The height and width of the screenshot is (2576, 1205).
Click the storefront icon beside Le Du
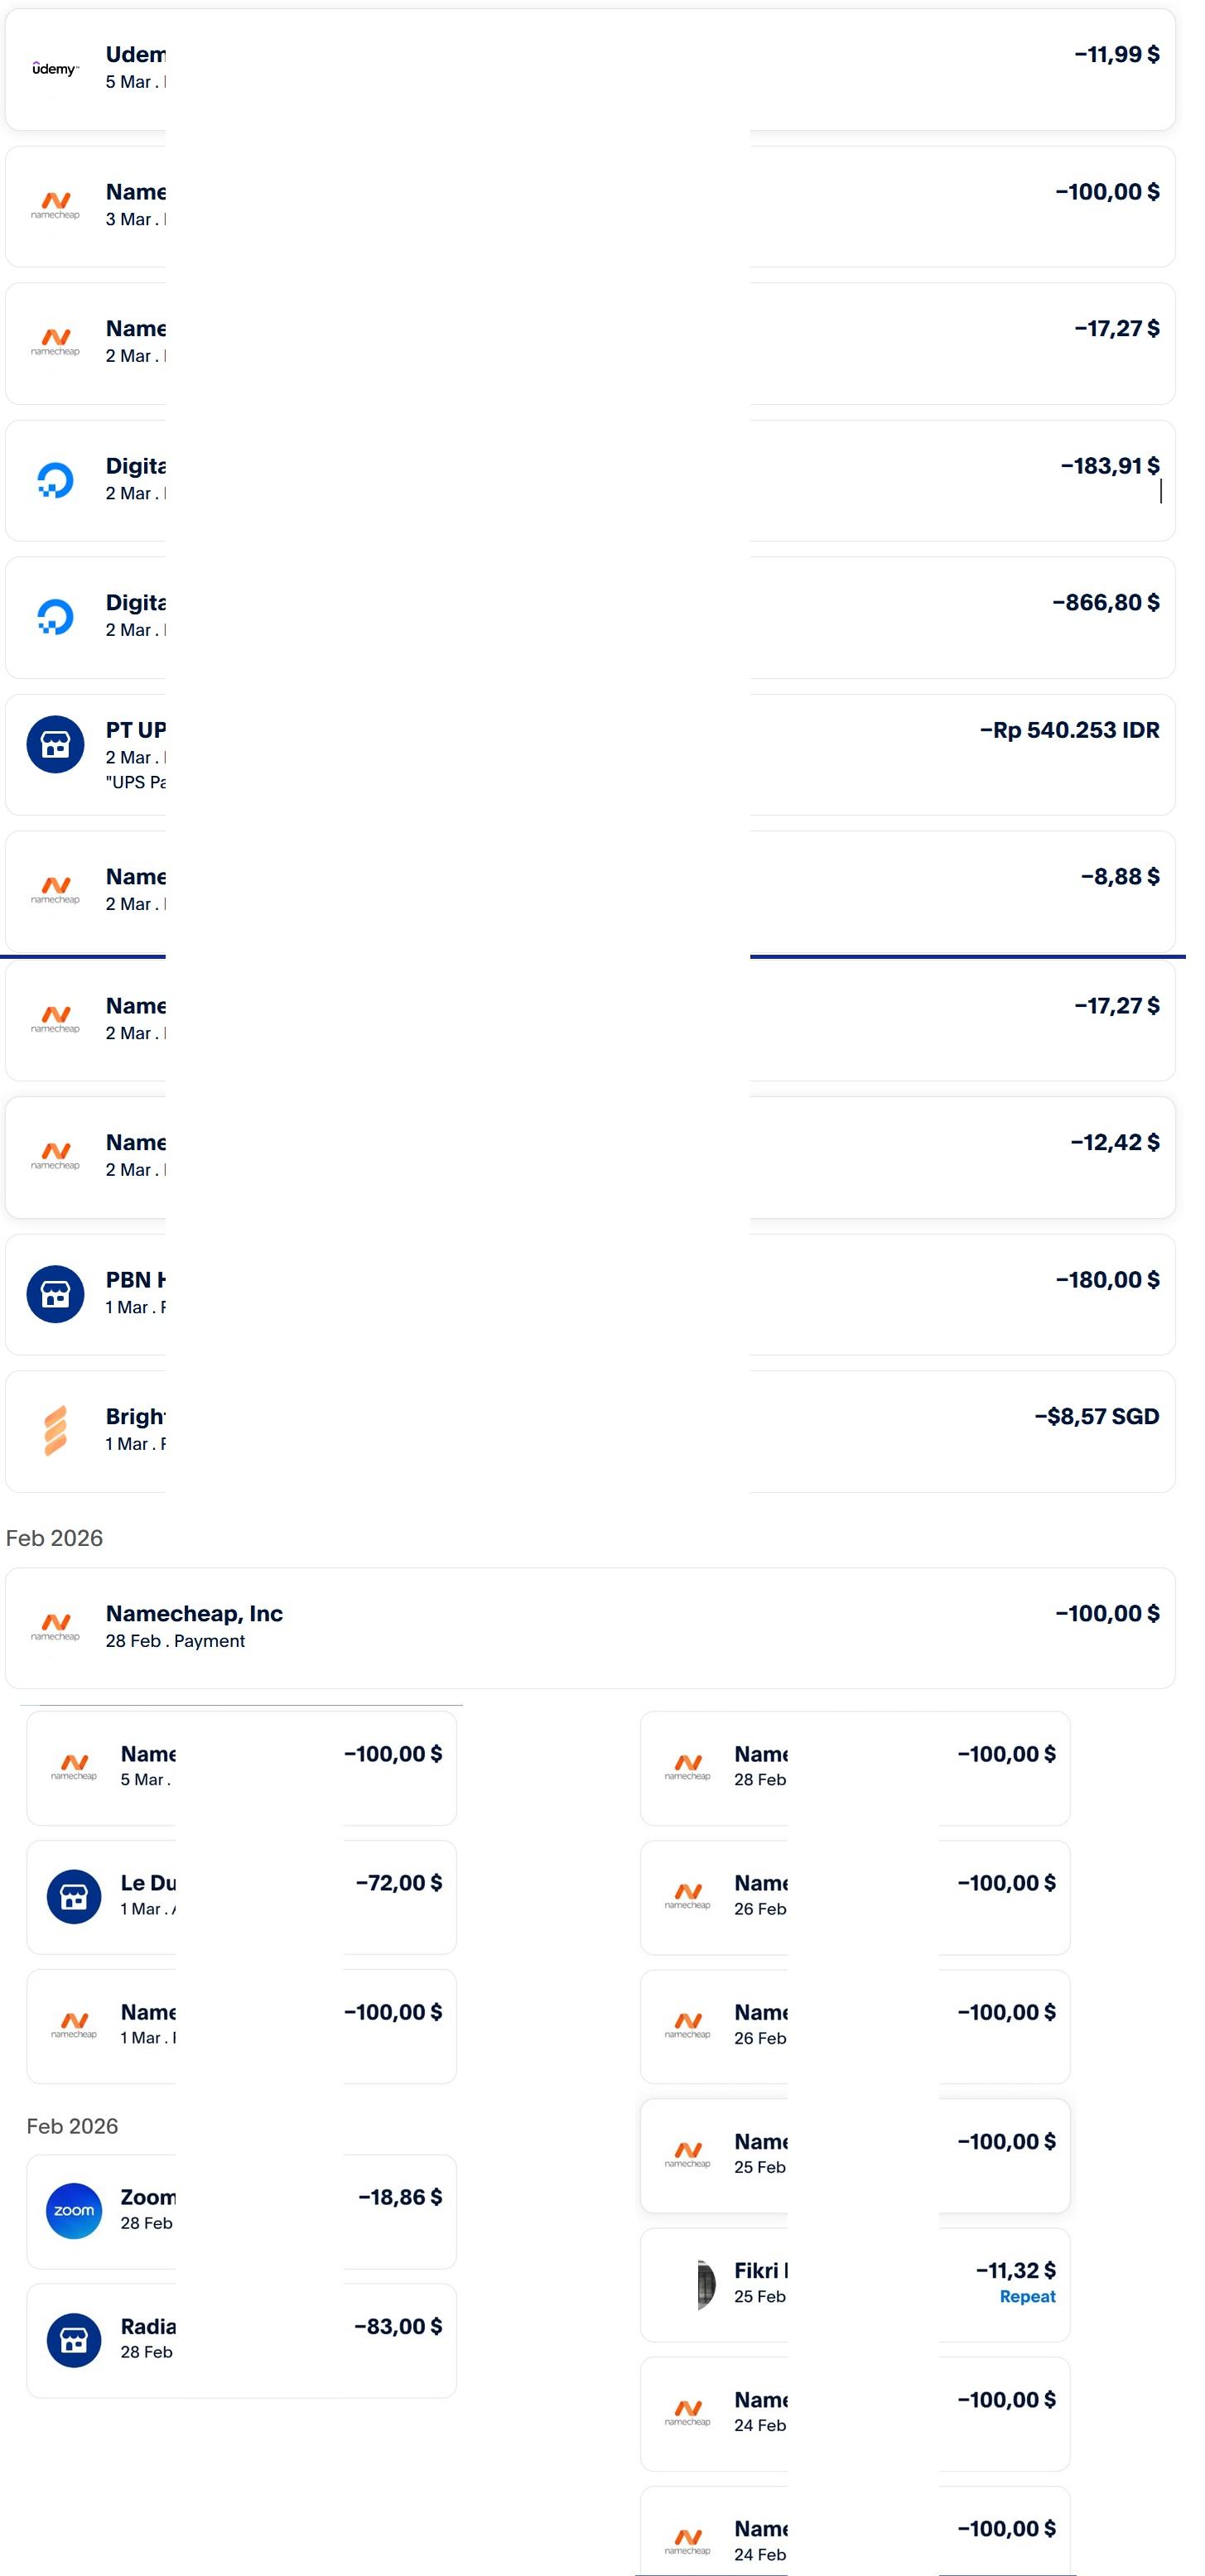[x=74, y=1896]
